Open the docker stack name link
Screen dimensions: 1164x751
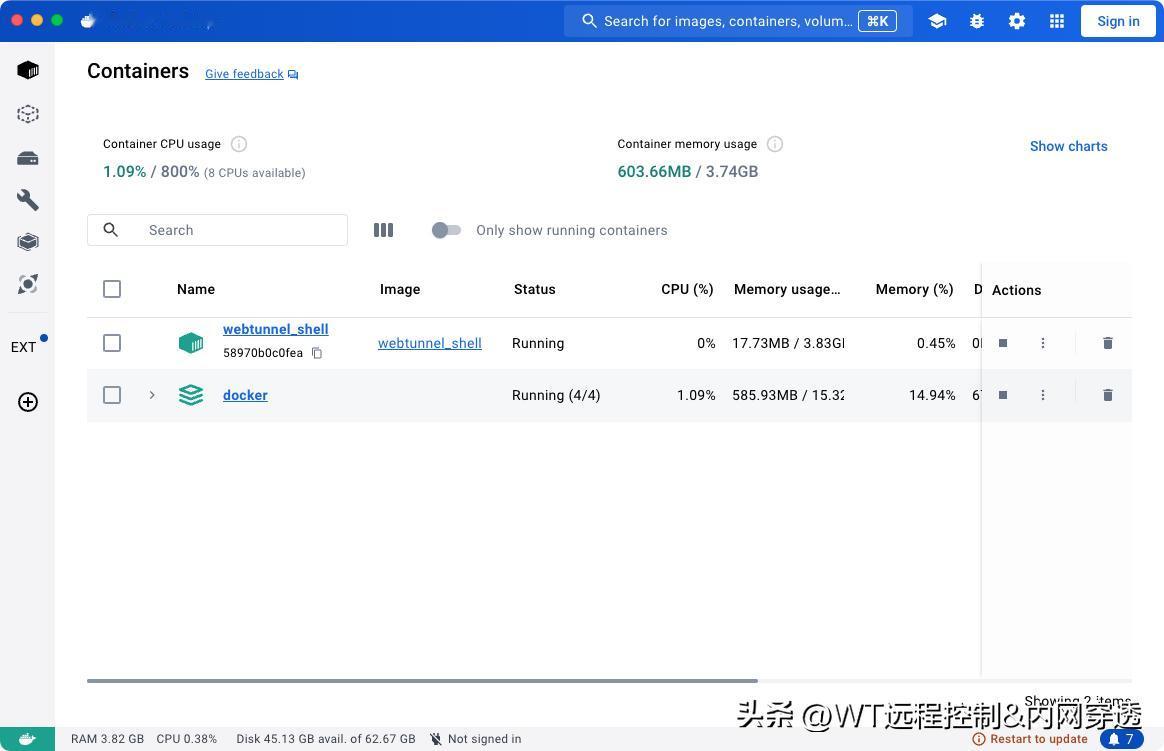tap(245, 395)
